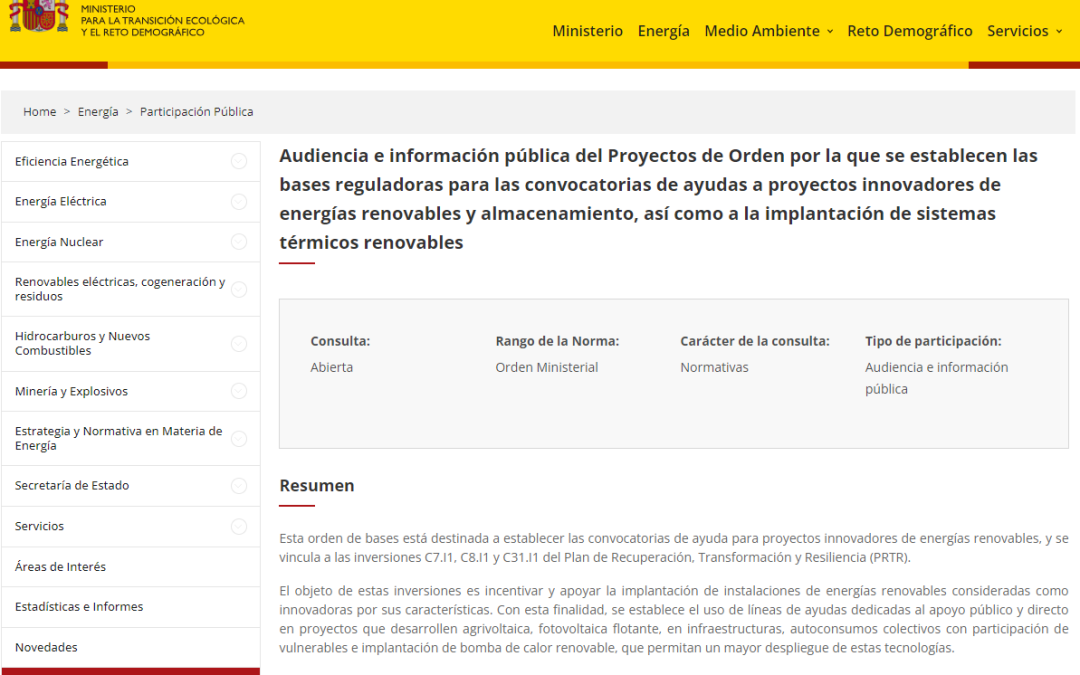
Task: Go to Reto Demográfico in top navigation
Action: pyautogui.click(x=909, y=31)
